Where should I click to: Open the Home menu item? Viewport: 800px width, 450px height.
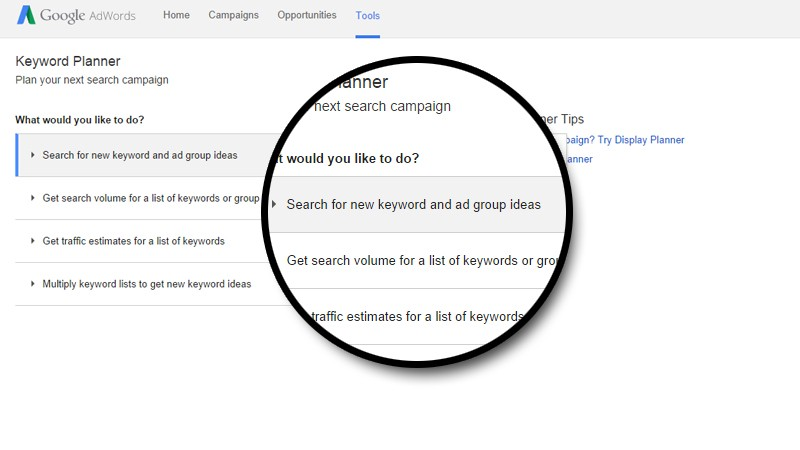[177, 15]
